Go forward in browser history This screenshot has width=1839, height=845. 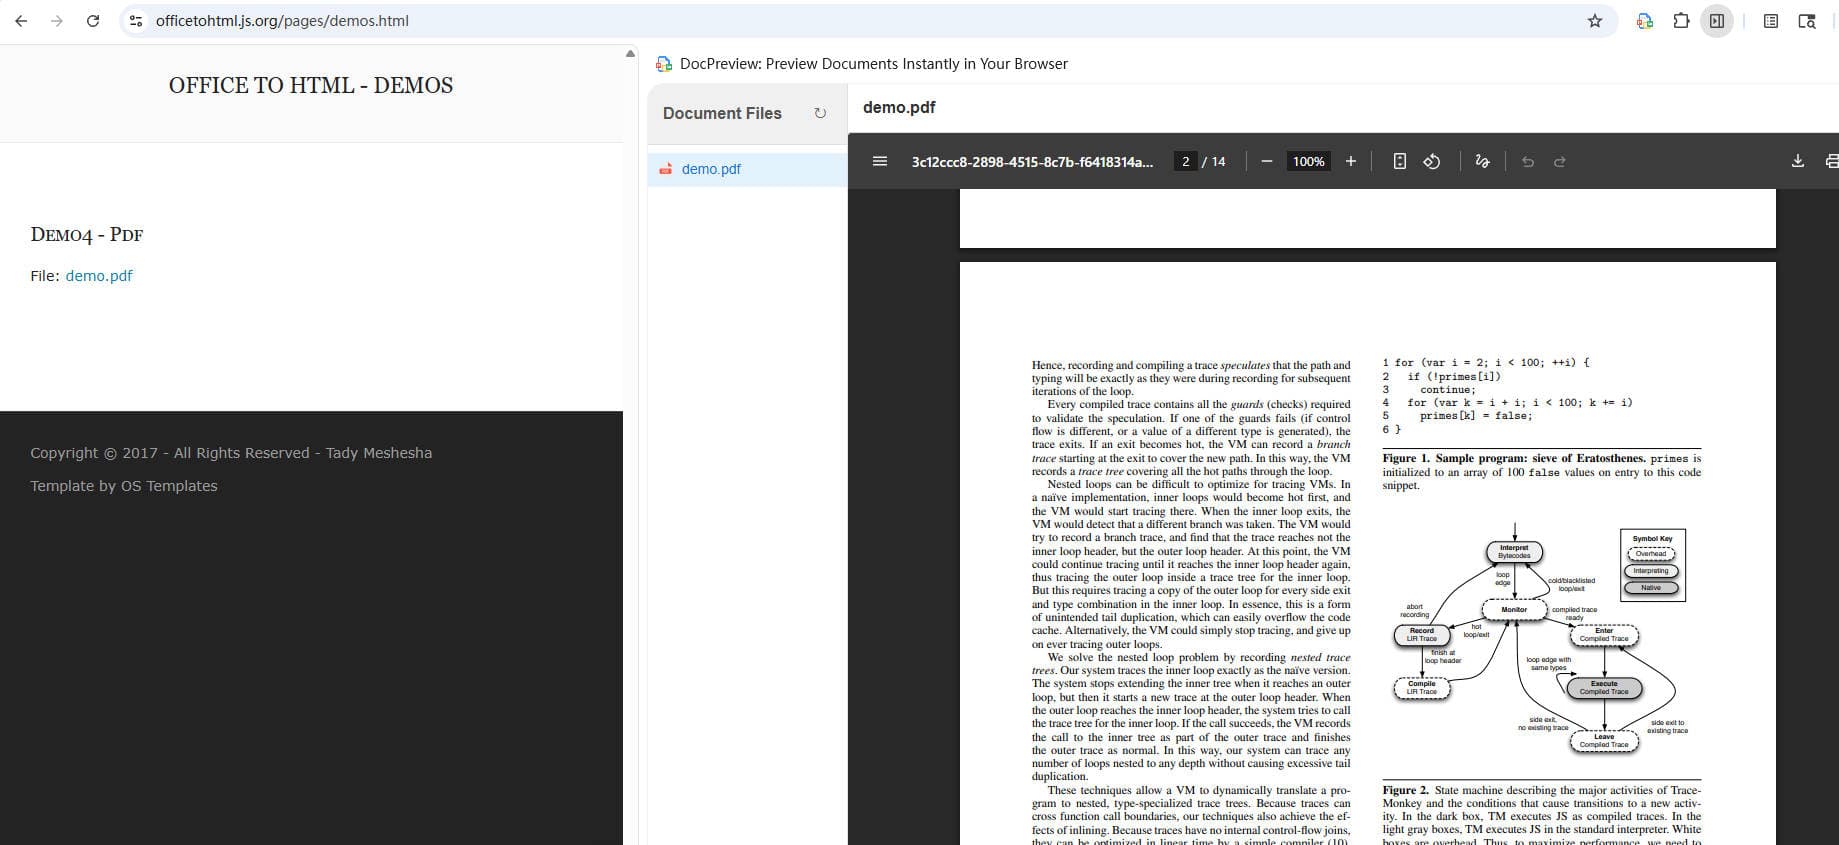(57, 20)
